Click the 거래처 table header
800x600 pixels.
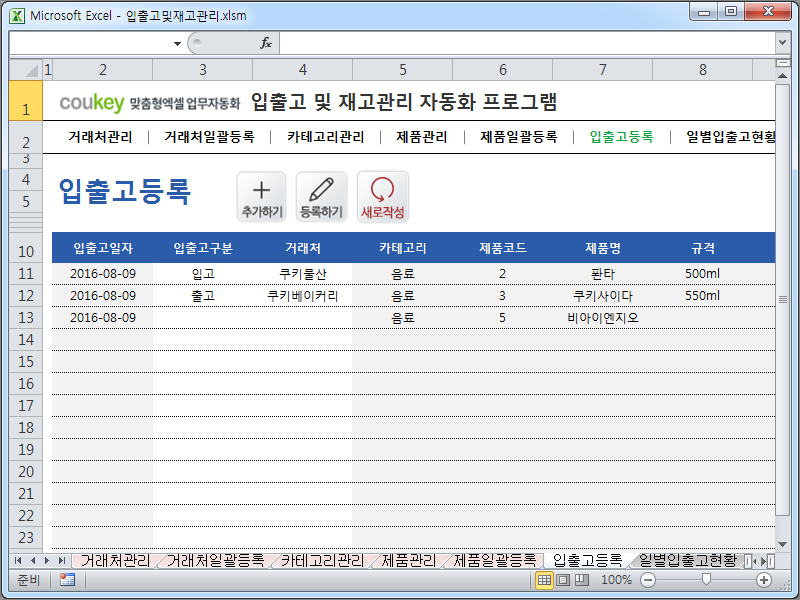click(303, 248)
